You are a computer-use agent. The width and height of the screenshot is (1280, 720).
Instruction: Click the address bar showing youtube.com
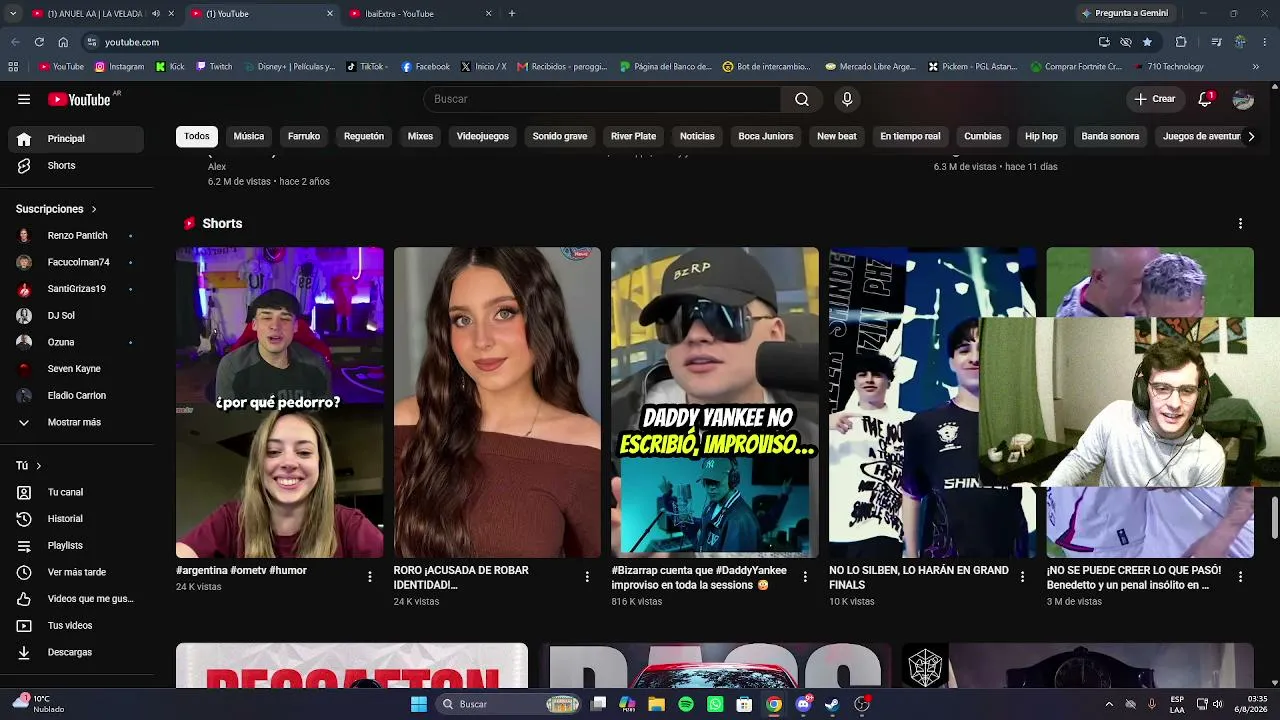[590, 42]
